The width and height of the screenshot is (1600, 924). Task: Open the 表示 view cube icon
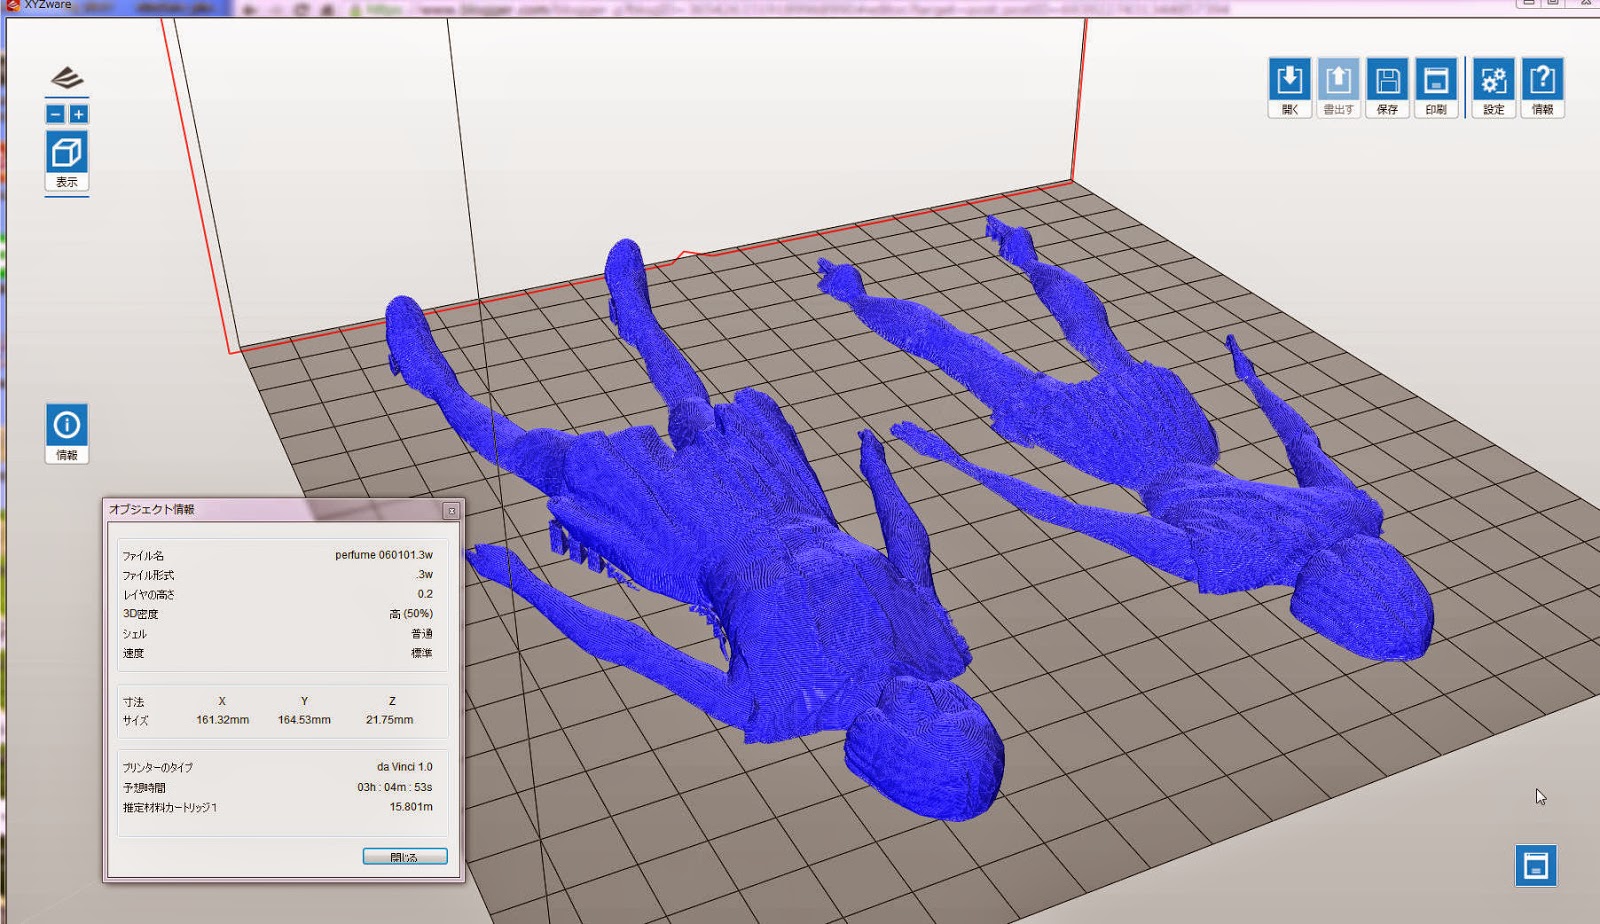(x=67, y=160)
